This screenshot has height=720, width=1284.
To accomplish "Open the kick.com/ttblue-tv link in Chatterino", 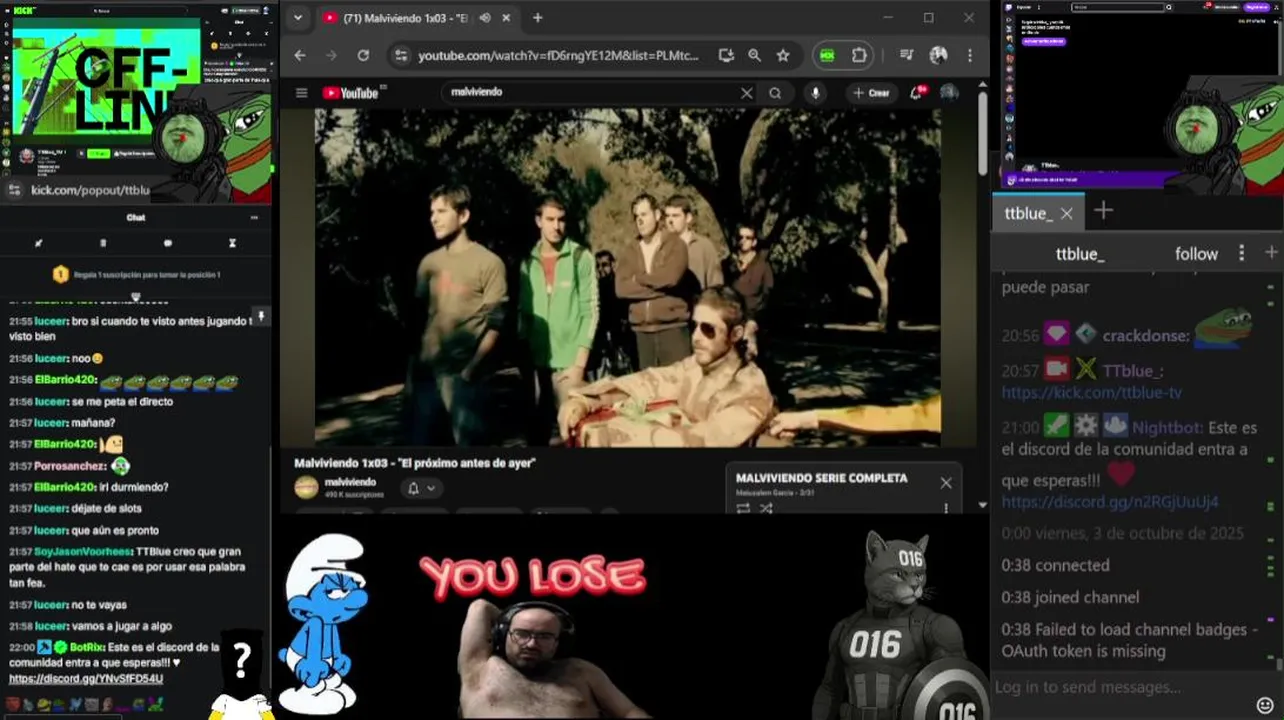I will (x=1091, y=393).
